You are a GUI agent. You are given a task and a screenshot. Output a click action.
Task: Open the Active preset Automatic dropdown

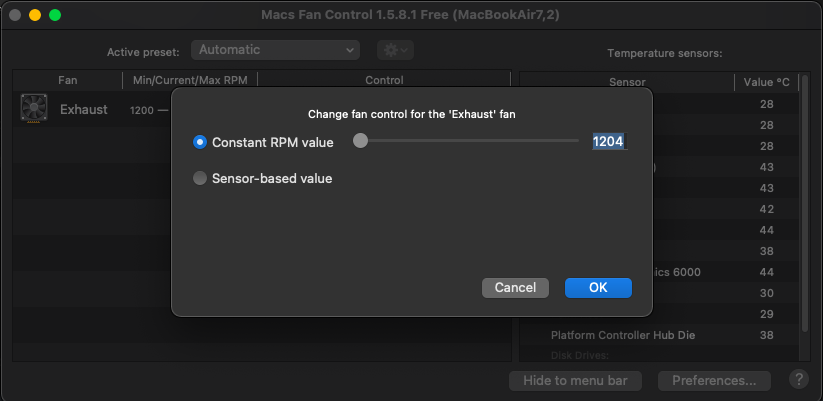coord(277,50)
